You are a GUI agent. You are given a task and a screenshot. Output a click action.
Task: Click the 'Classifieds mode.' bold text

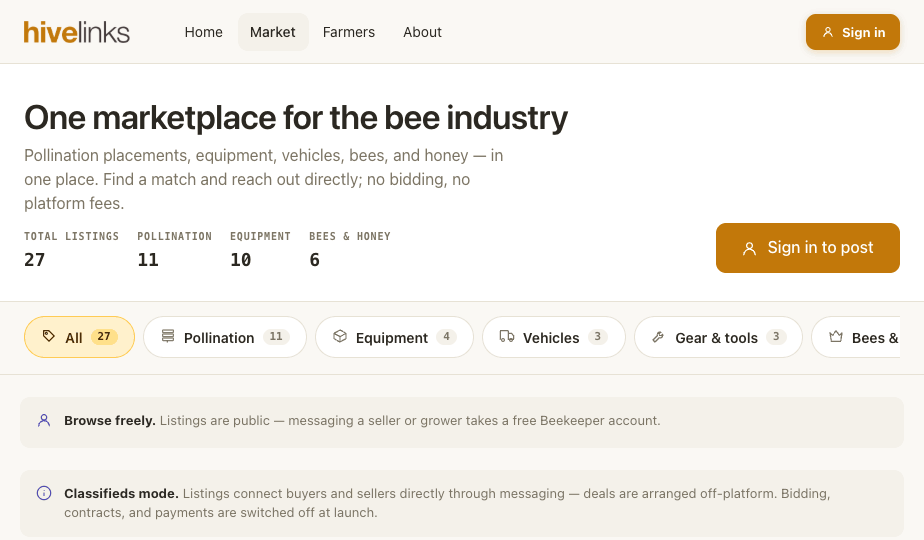[121, 493]
